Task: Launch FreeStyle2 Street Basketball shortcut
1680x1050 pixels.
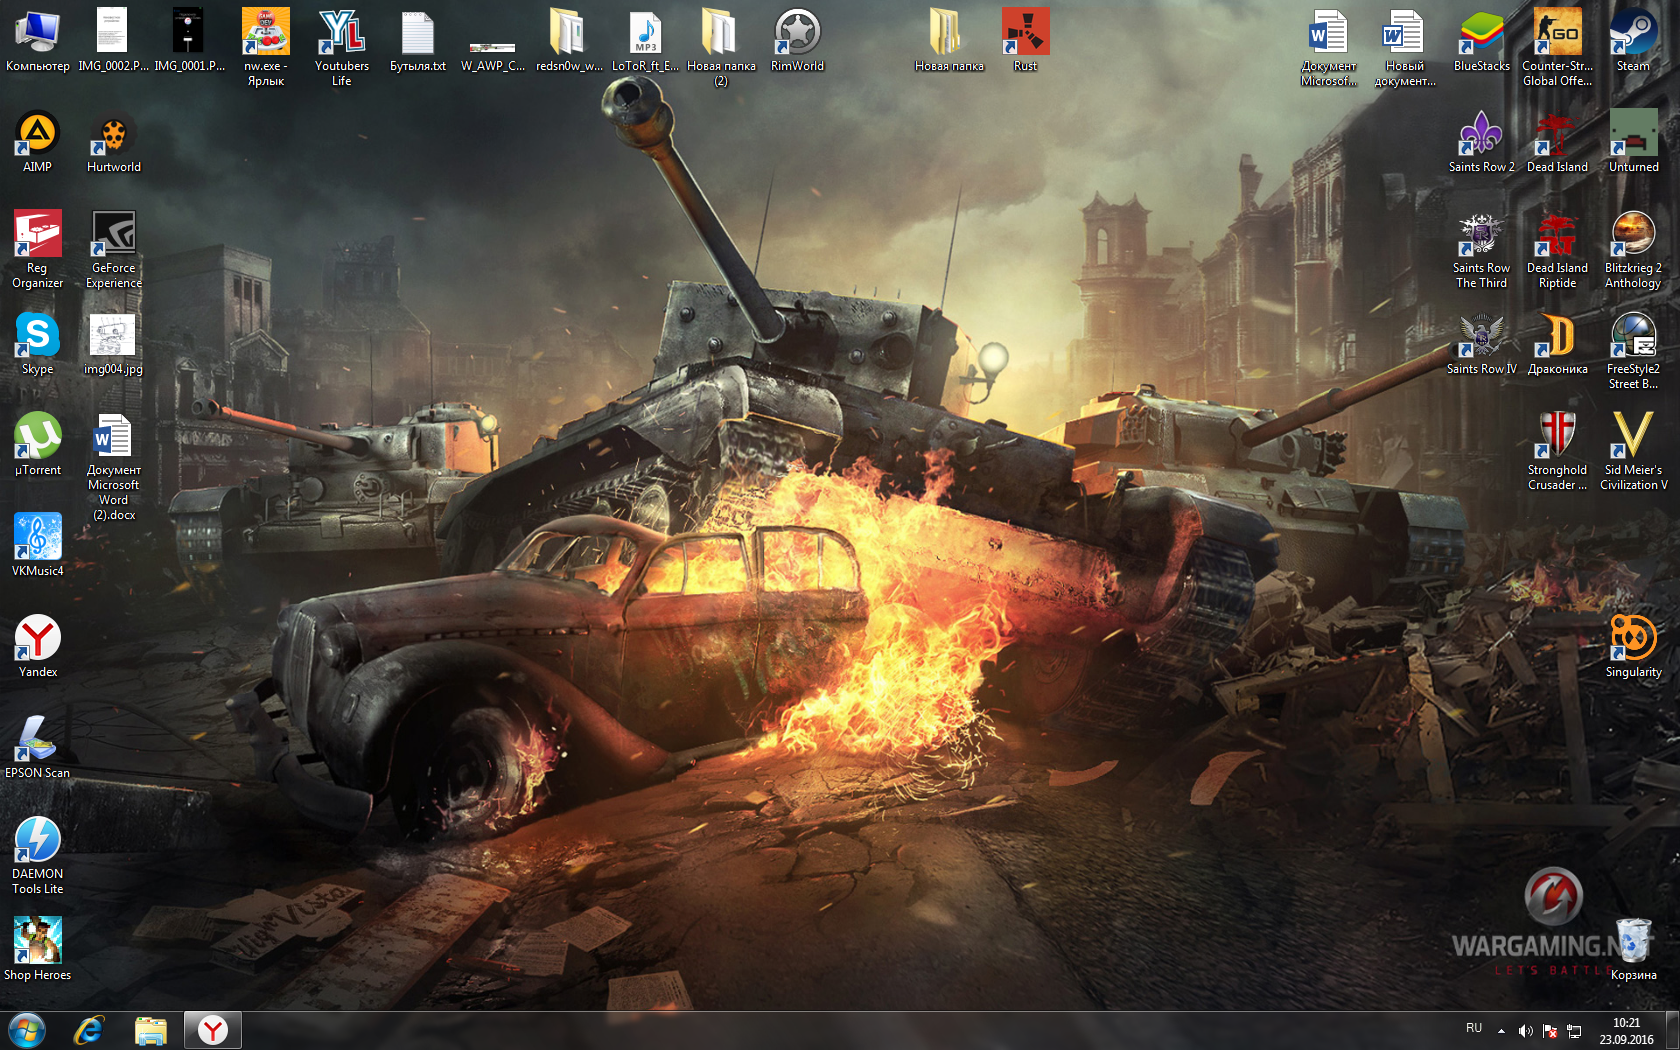Action: click(x=1633, y=350)
